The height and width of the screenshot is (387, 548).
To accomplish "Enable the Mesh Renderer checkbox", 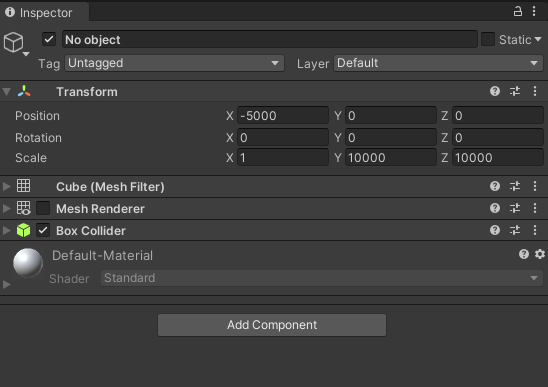I will [43, 208].
